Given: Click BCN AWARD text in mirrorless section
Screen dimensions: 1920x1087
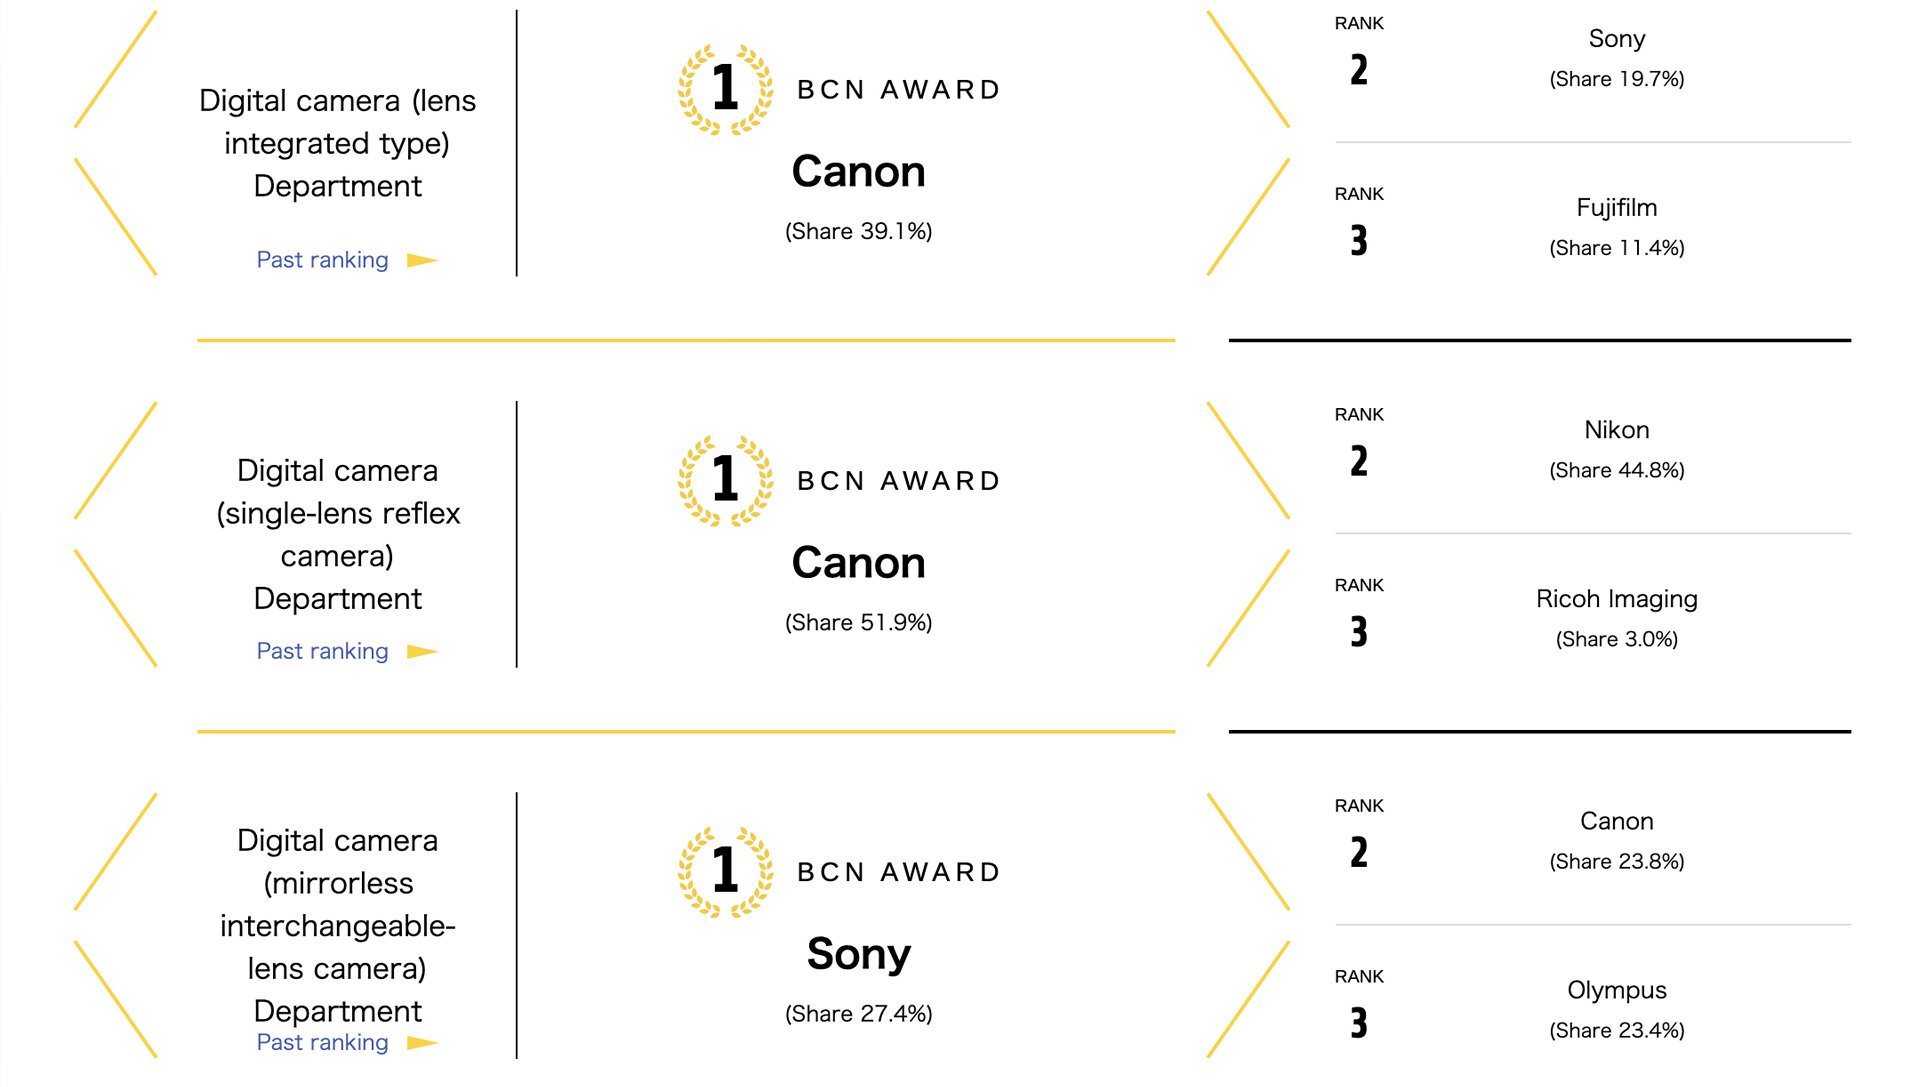Looking at the screenshot, I should 899,872.
